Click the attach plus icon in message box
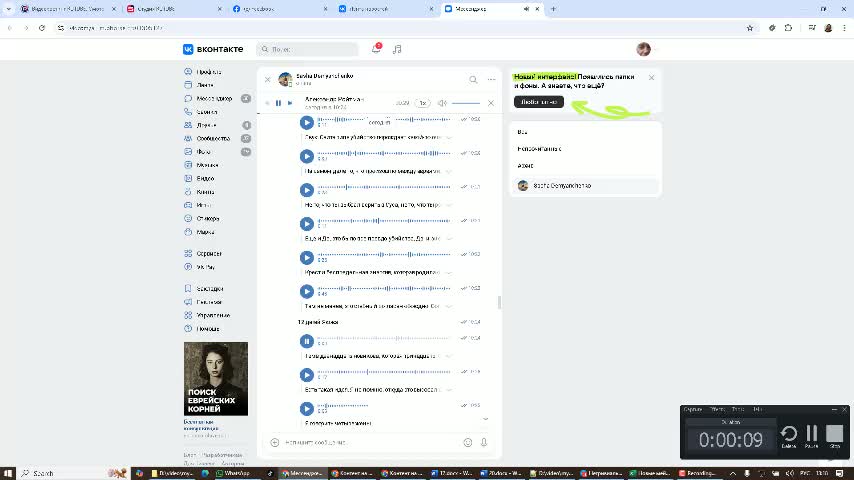This screenshot has height=480, width=854. (275, 442)
